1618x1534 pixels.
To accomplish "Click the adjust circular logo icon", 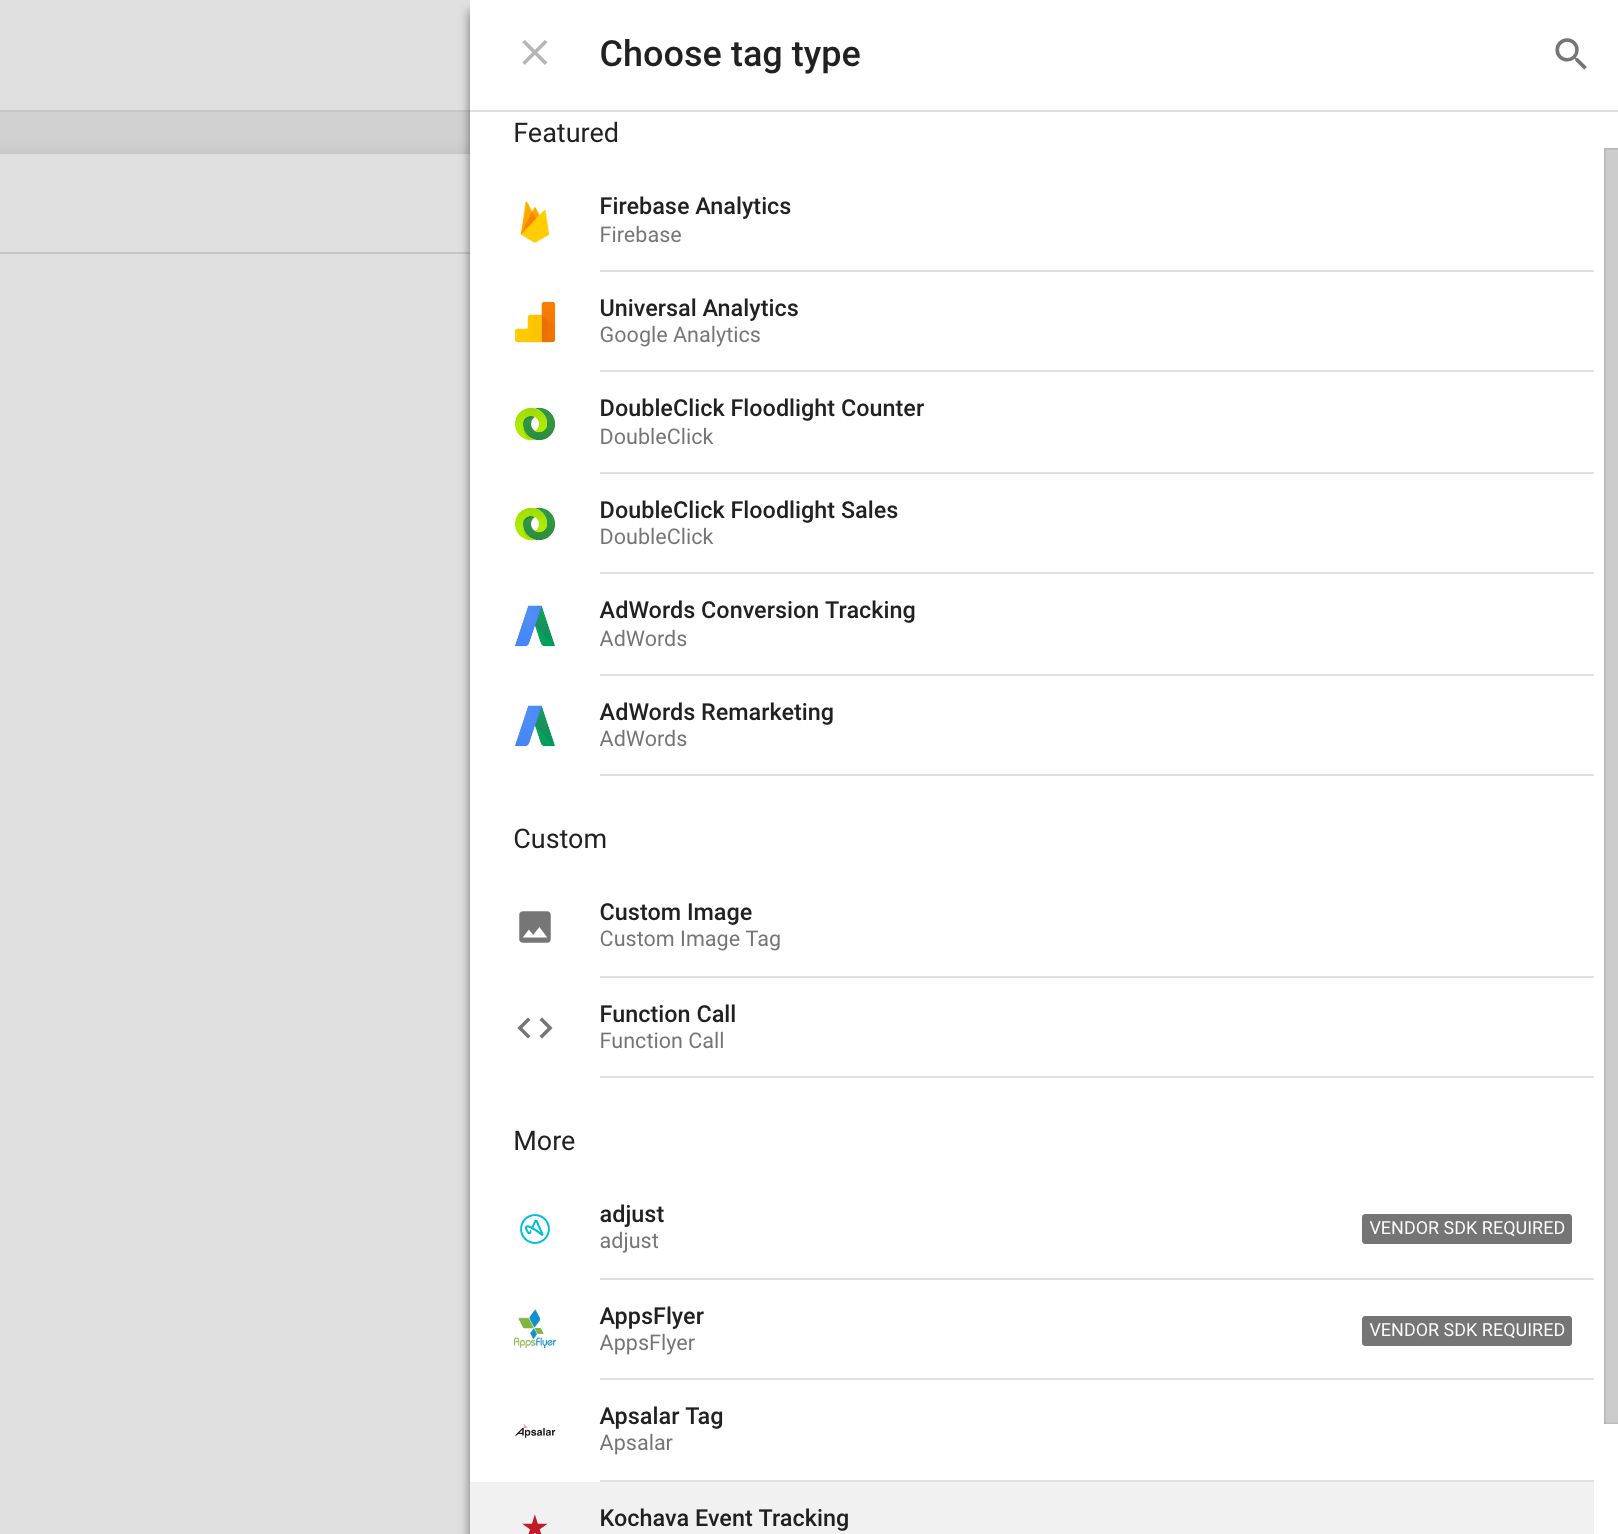I will click(x=535, y=1228).
